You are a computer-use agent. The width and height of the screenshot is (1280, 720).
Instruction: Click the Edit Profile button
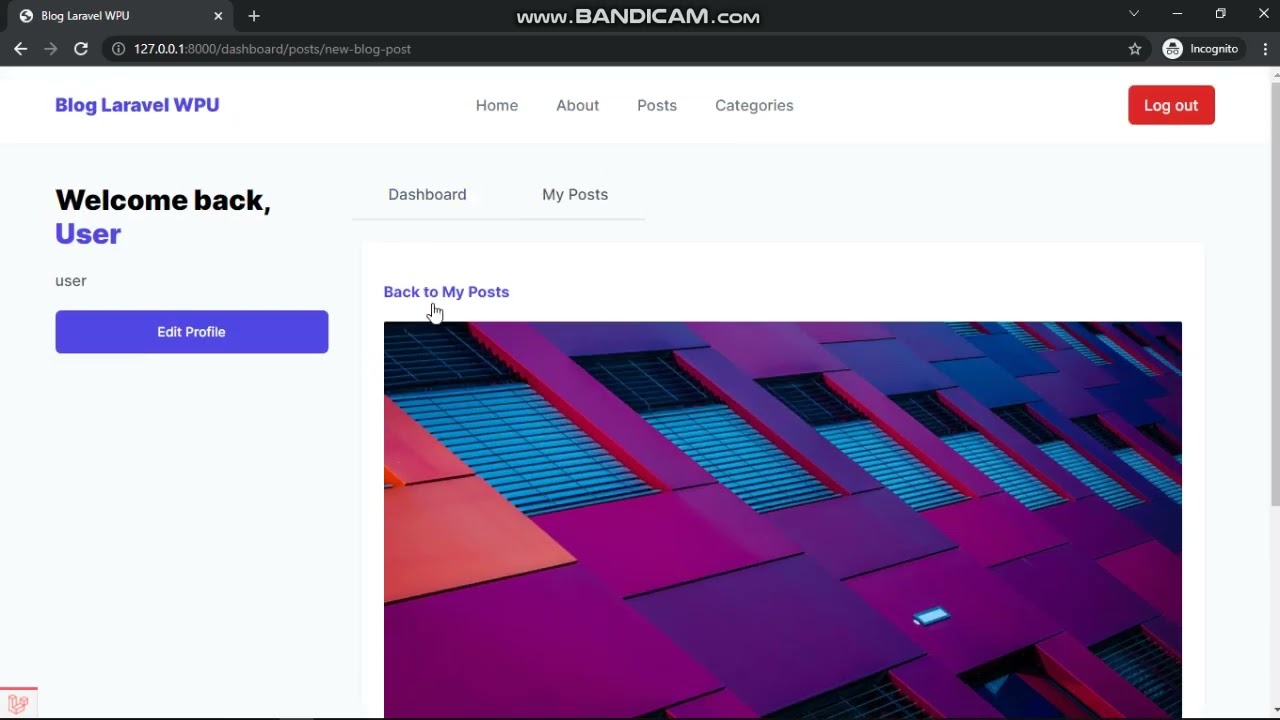click(191, 332)
